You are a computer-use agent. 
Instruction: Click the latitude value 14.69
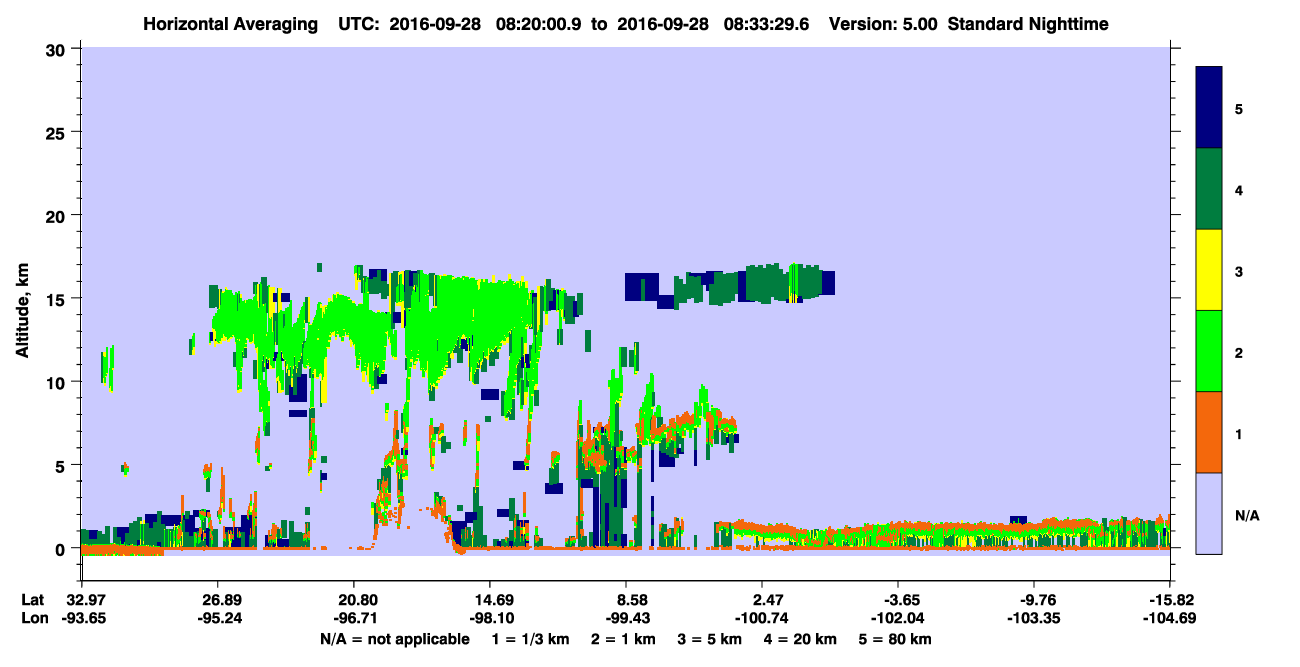click(490, 600)
